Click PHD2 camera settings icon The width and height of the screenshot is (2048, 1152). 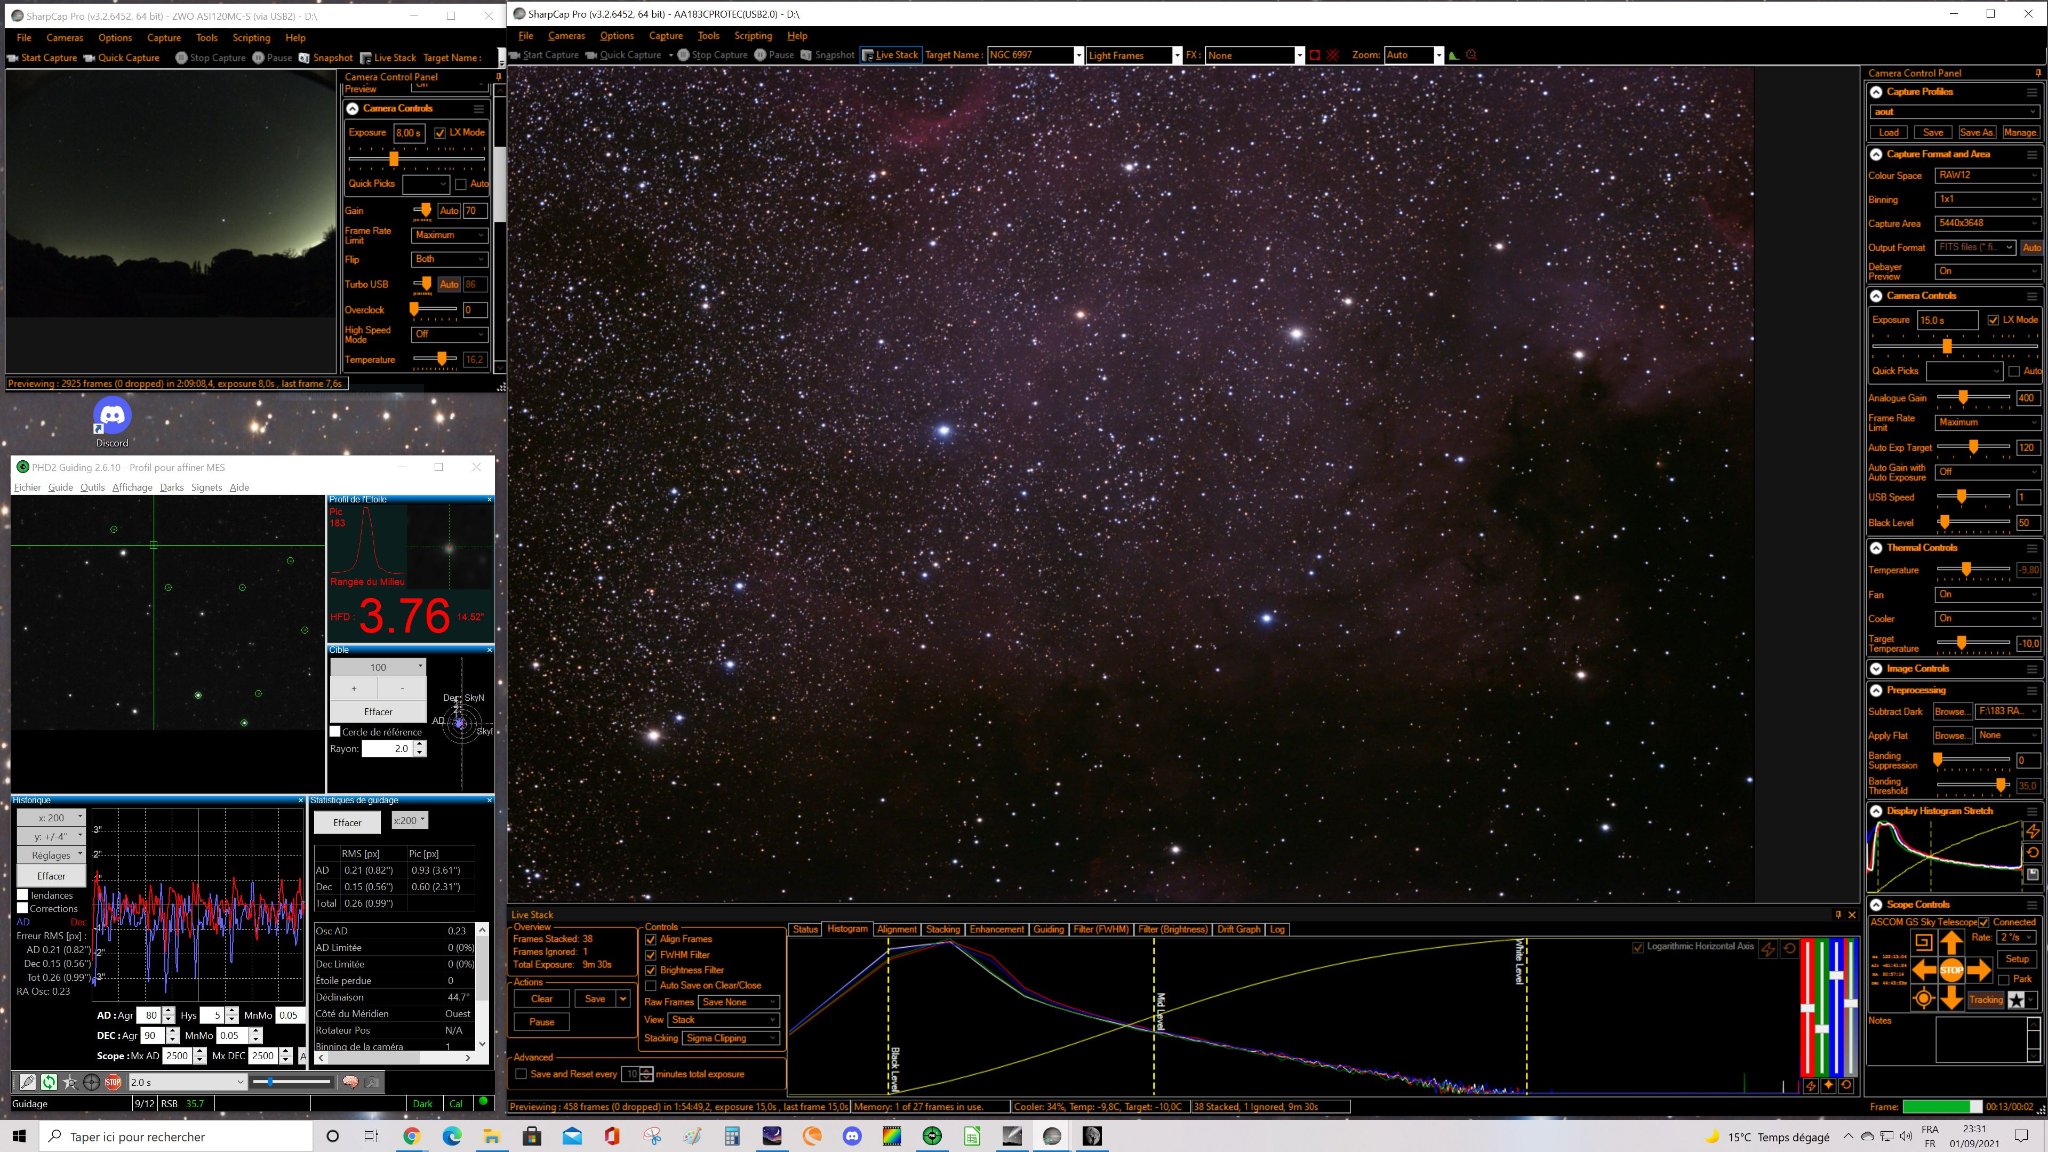click(x=372, y=1082)
